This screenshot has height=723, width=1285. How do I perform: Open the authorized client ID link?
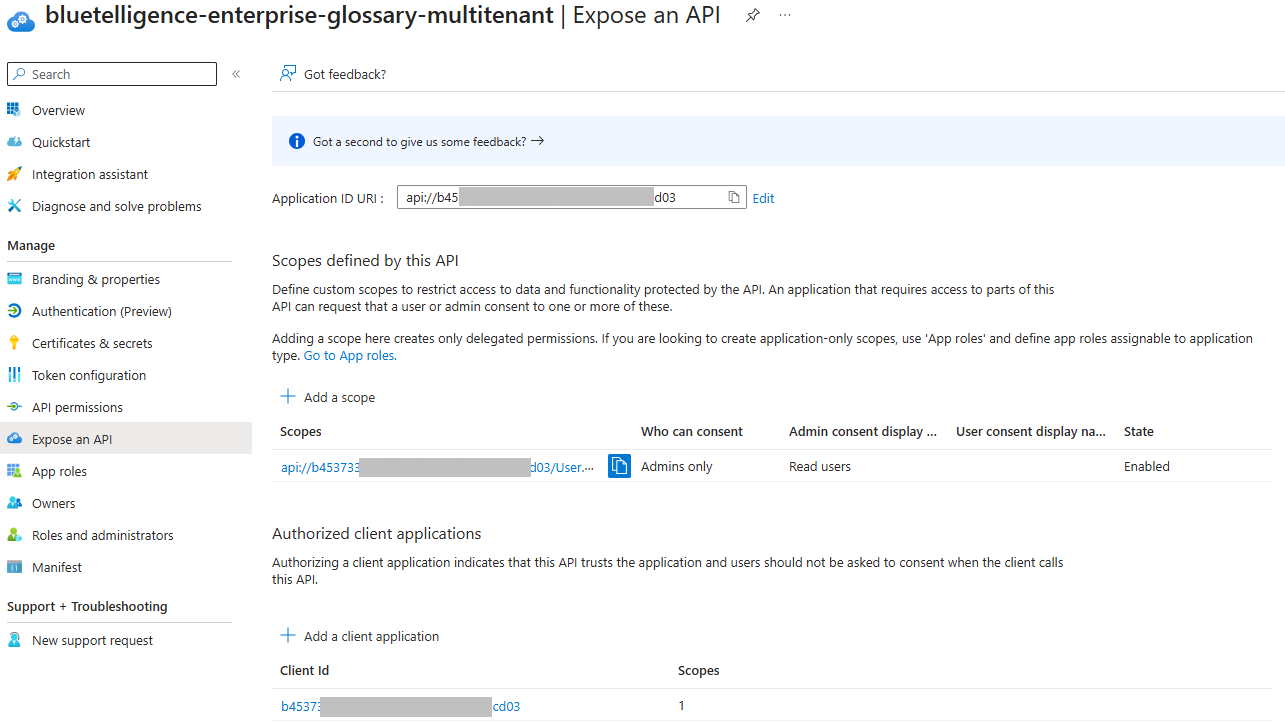(x=400, y=706)
